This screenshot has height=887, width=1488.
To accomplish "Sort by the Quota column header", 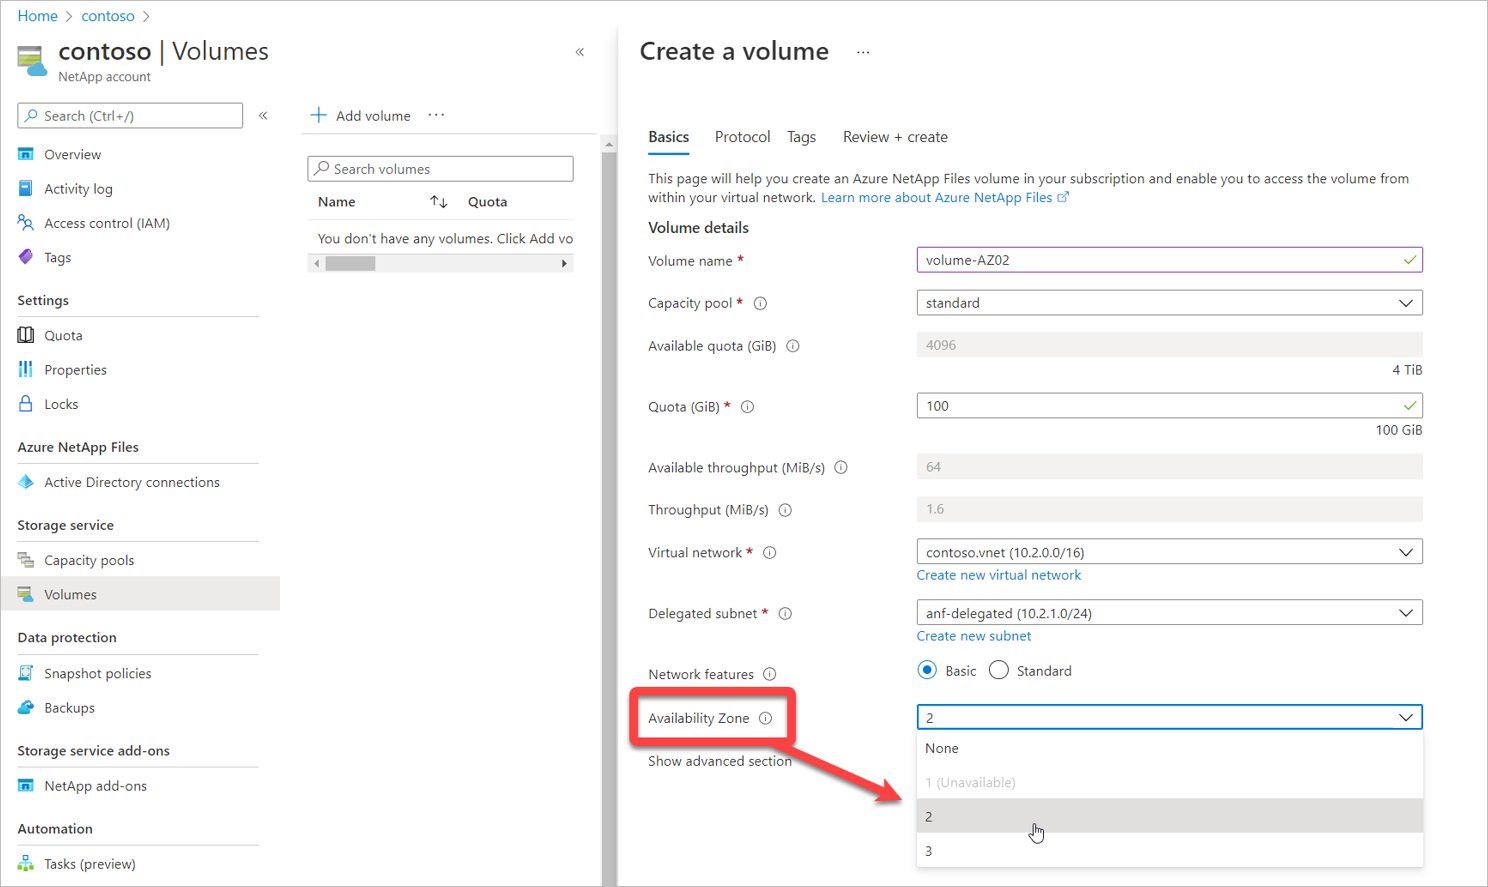I will [487, 202].
